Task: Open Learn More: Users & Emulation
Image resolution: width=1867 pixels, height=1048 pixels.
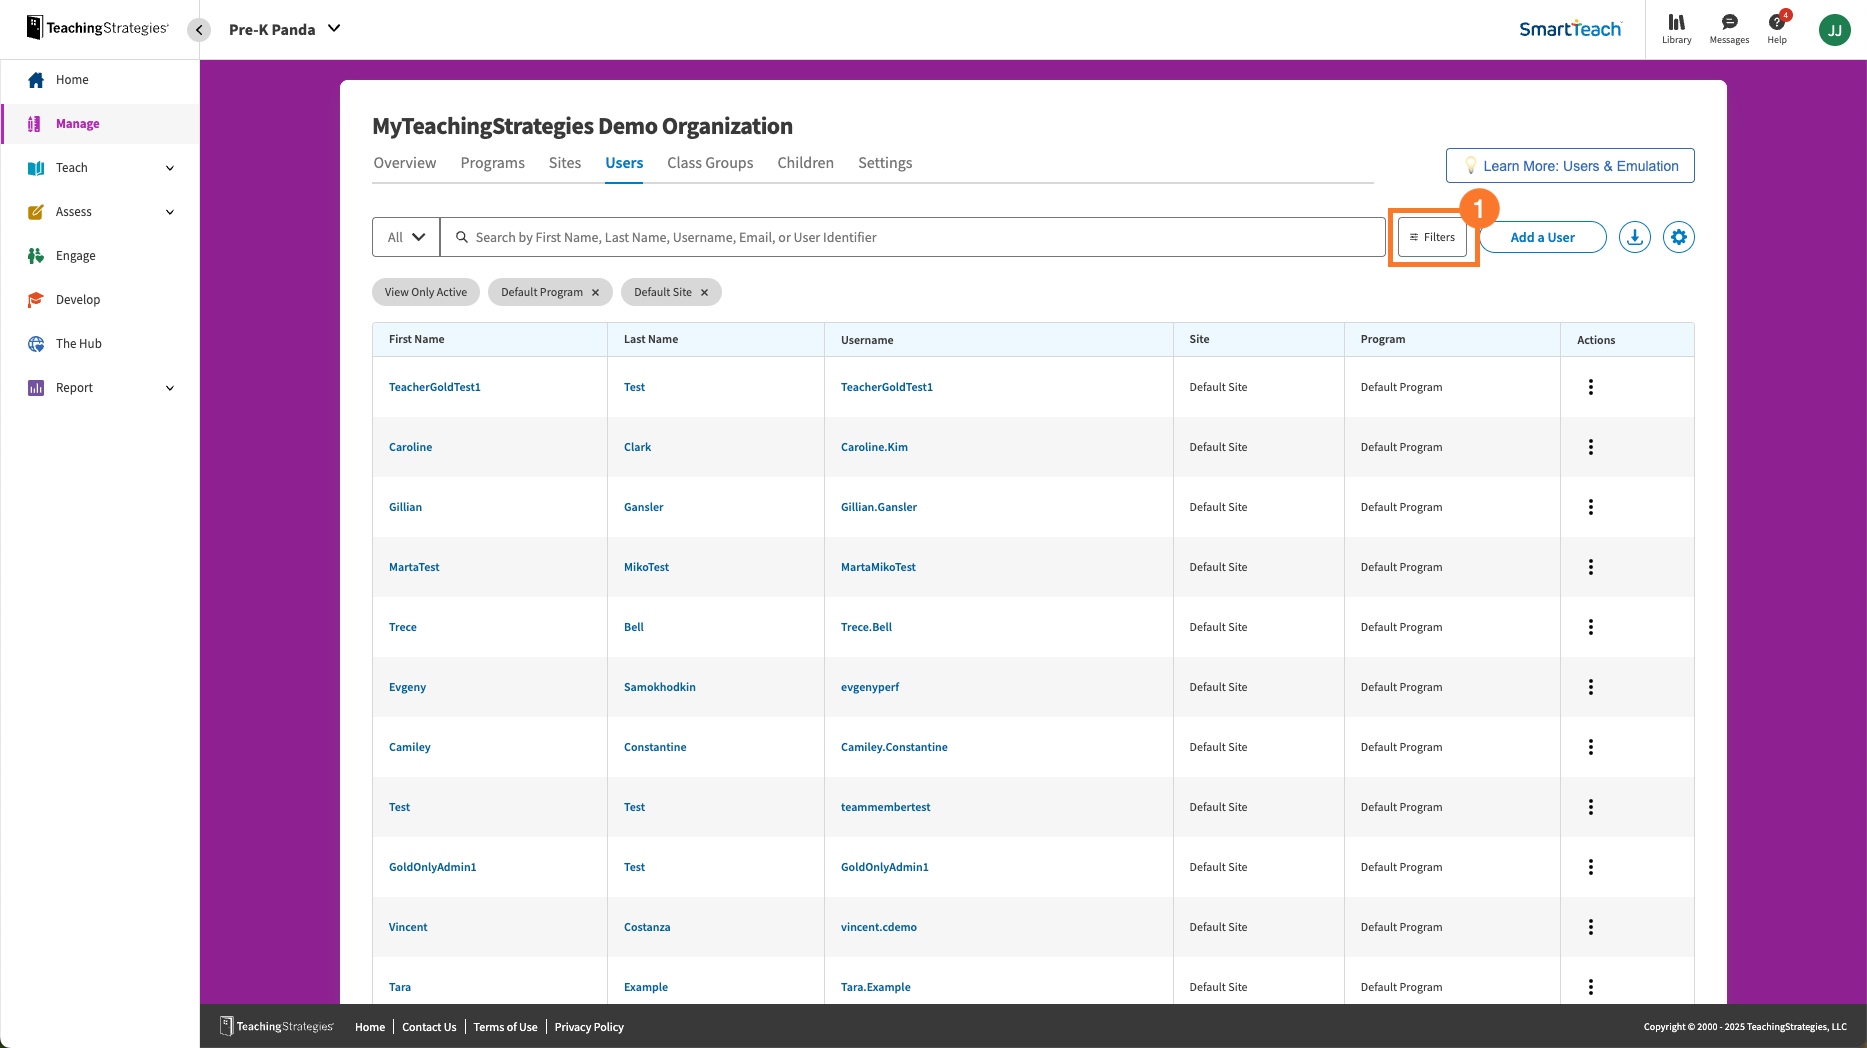Action: point(1569,165)
